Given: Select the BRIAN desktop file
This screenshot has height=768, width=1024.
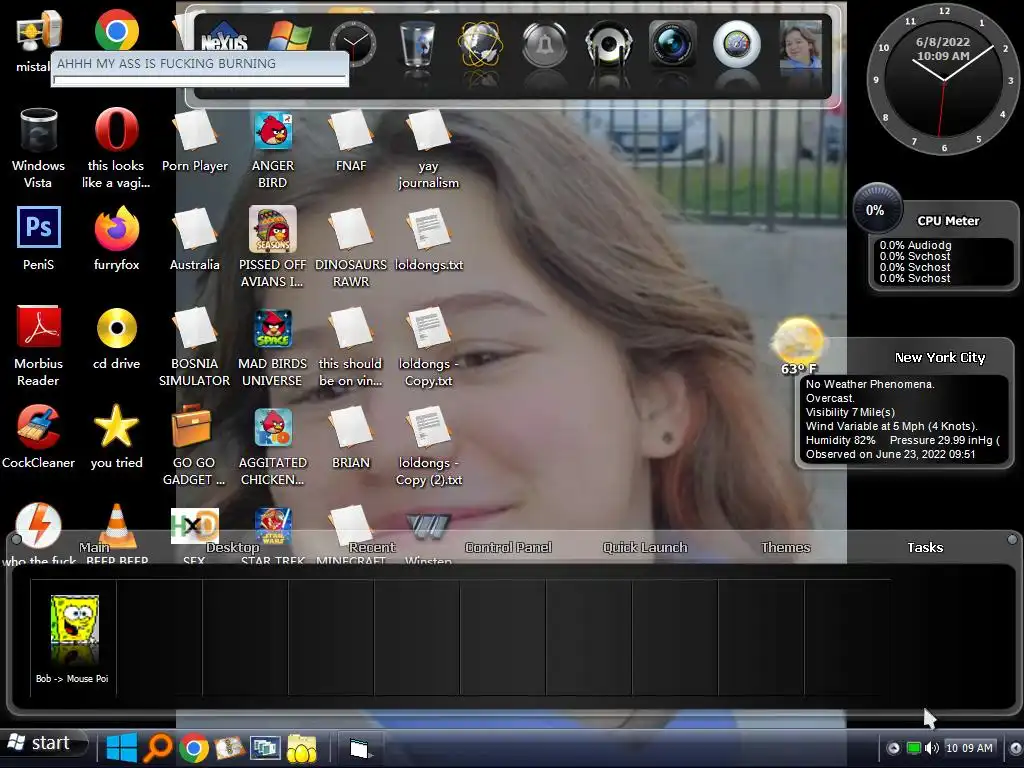Looking at the screenshot, I should coord(351,427).
